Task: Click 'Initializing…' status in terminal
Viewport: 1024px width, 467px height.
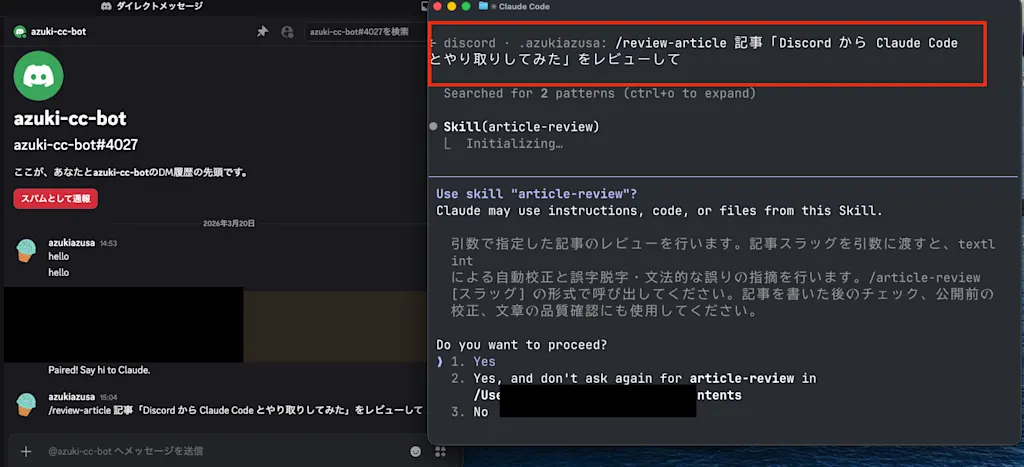Action: pyautogui.click(x=514, y=144)
